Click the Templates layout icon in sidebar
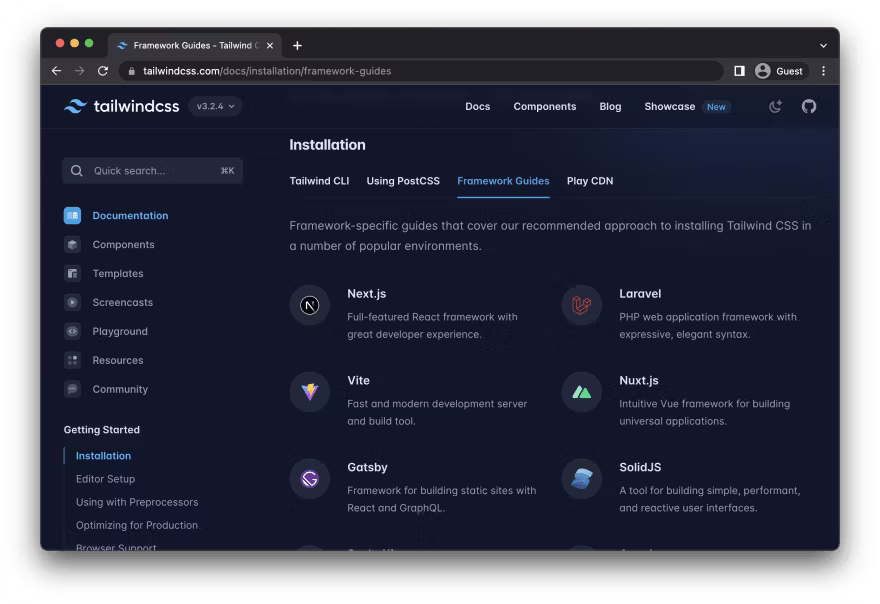This screenshot has height=604, width=880. (72, 273)
